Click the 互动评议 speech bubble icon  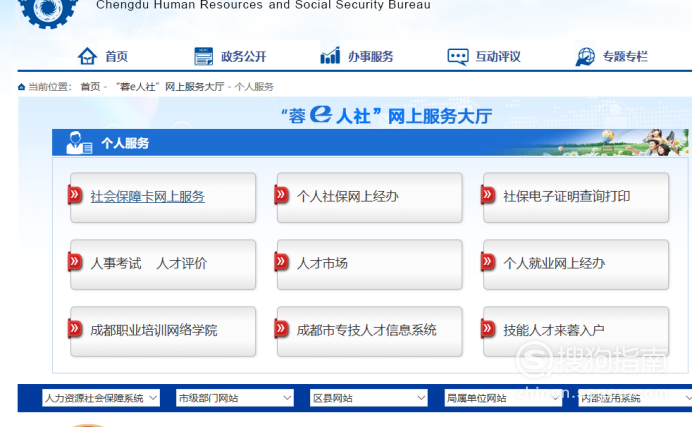(x=458, y=56)
